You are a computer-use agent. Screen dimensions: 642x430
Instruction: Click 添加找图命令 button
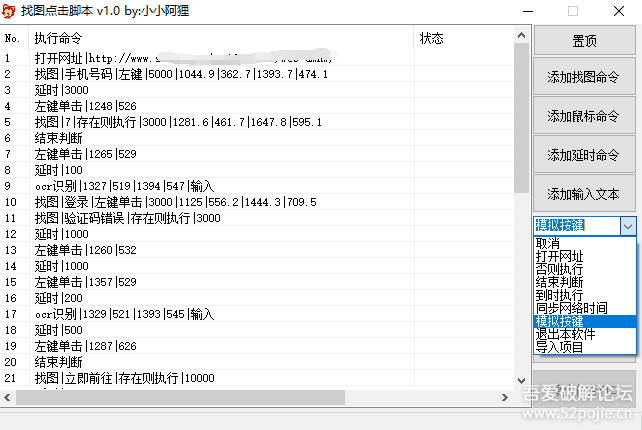[584, 77]
